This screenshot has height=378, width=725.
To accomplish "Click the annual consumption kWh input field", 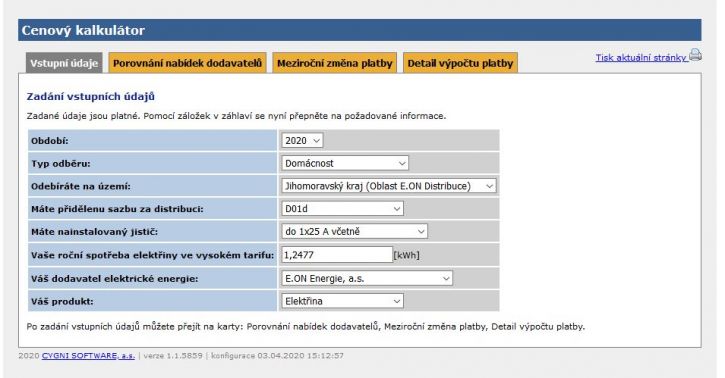I will coord(337,255).
